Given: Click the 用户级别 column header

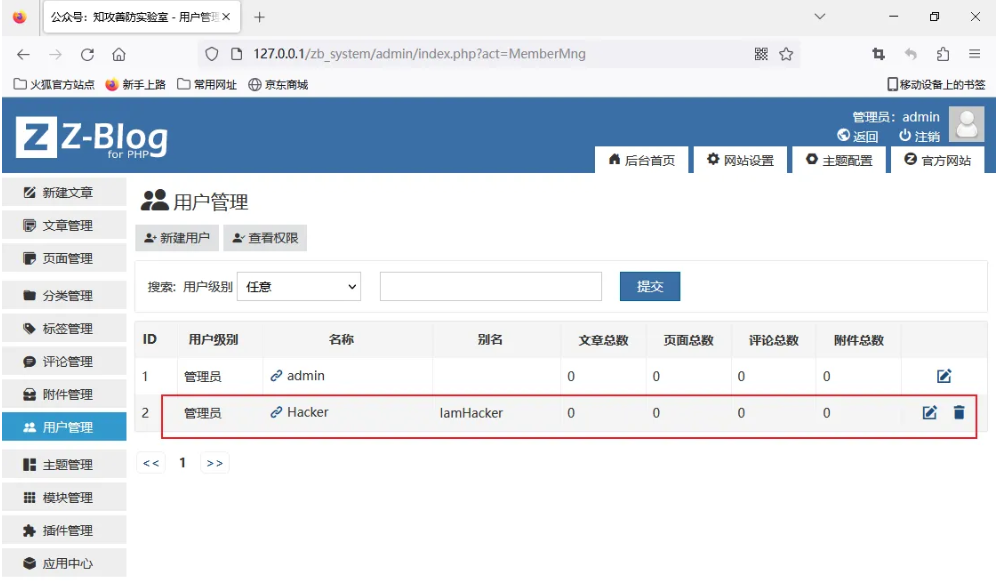Looking at the screenshot, I should click(213, 340).
